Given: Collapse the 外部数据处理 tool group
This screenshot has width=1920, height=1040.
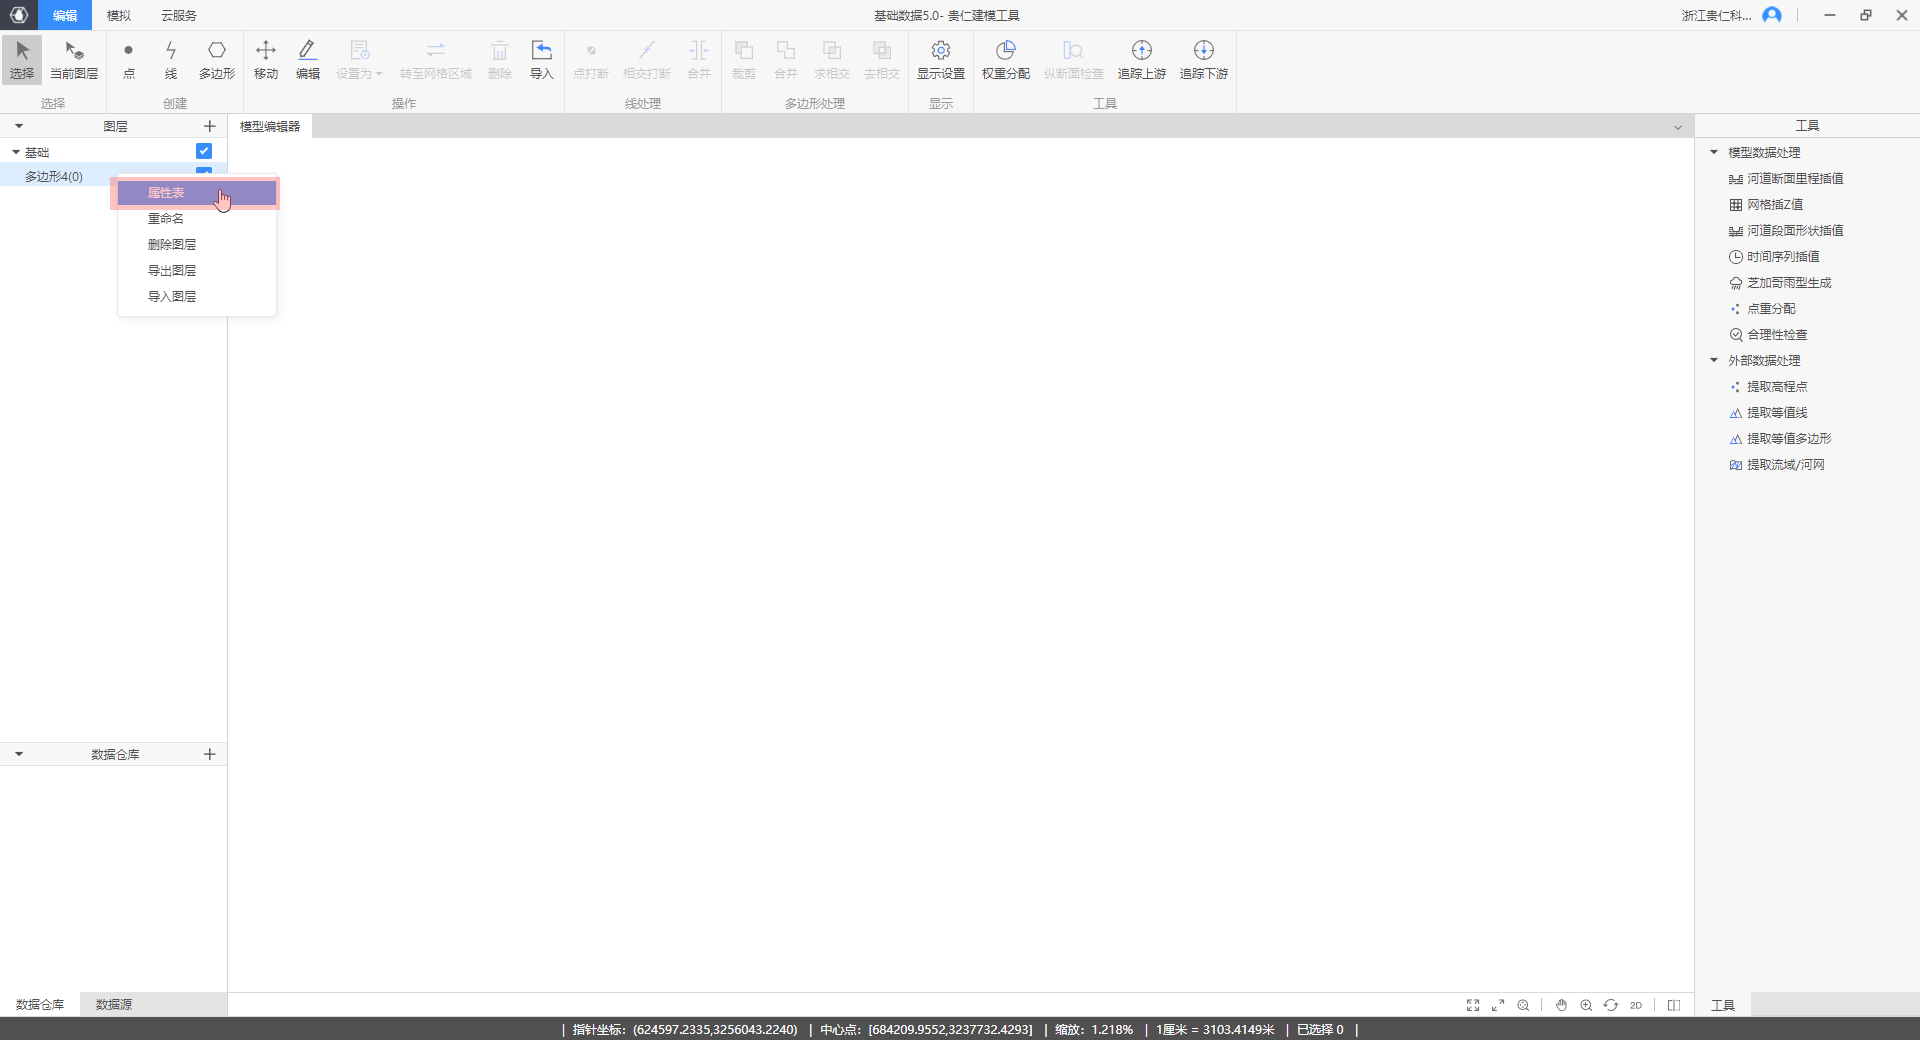Looking at the screenshot, I should pos(1714,360).
